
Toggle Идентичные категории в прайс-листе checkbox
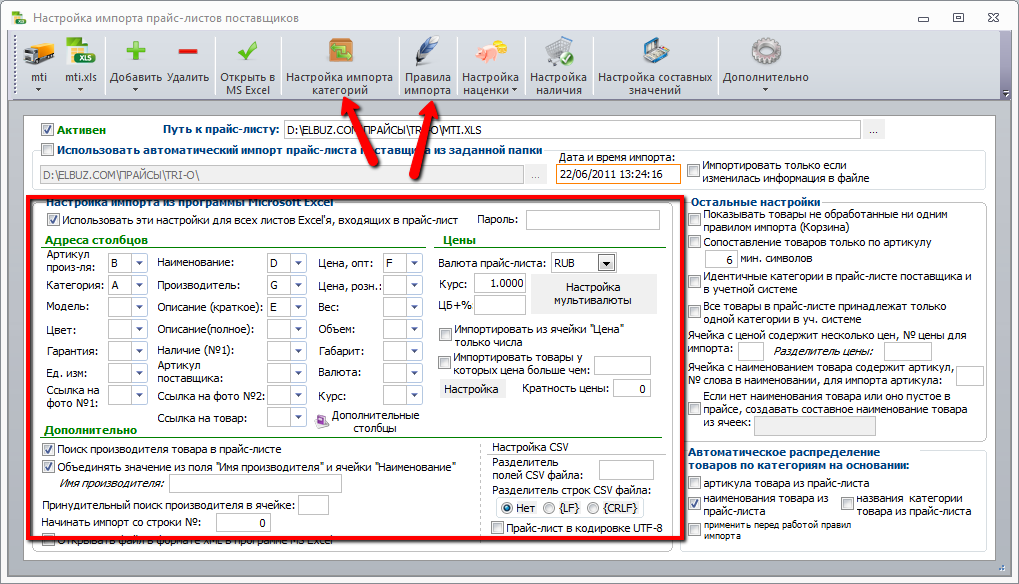[694, 283]
